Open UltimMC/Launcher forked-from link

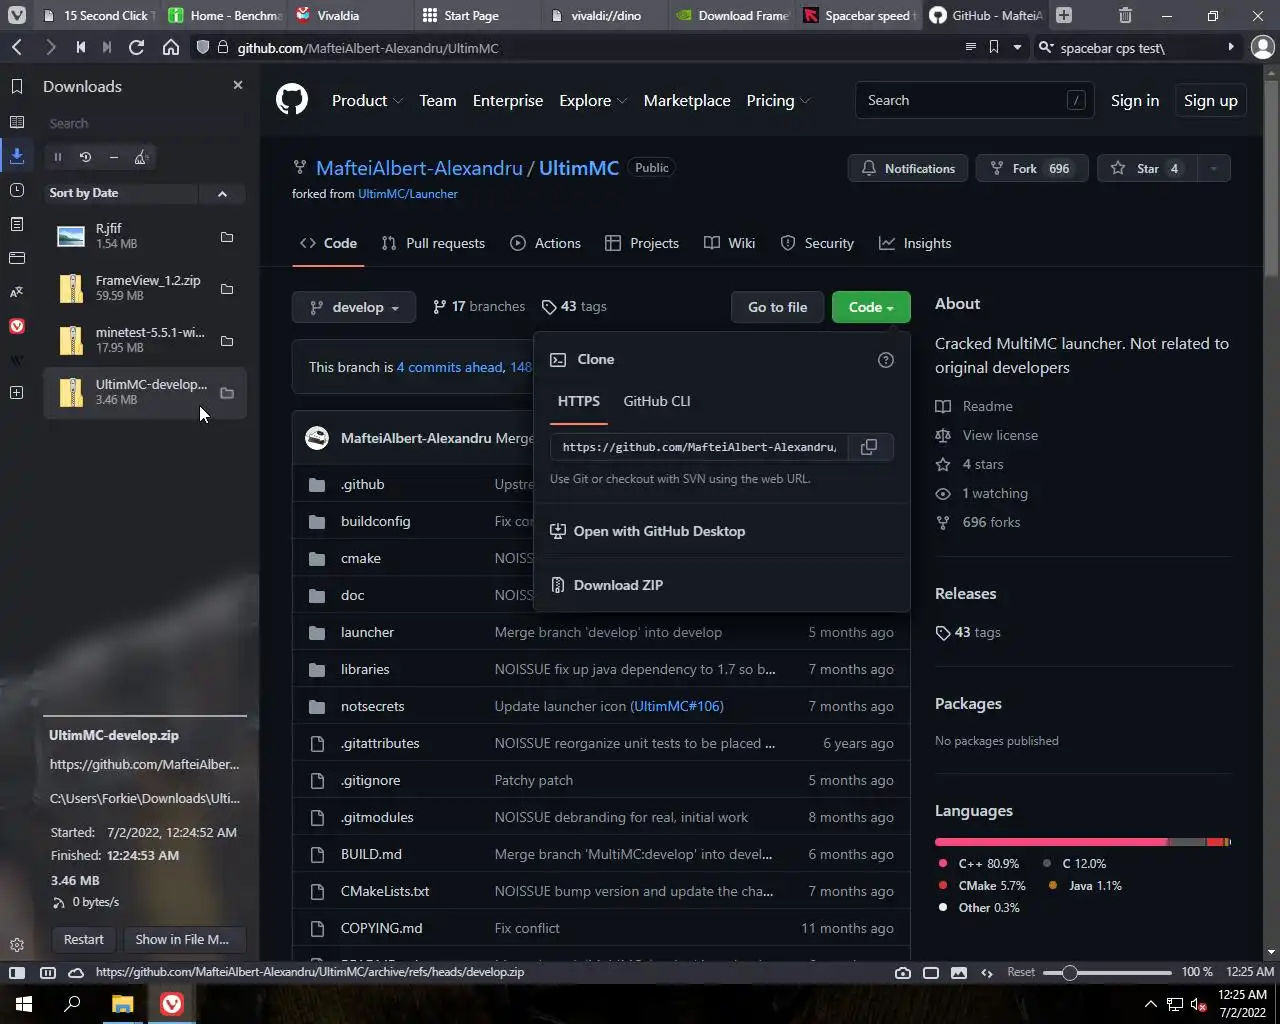[408, 194]
